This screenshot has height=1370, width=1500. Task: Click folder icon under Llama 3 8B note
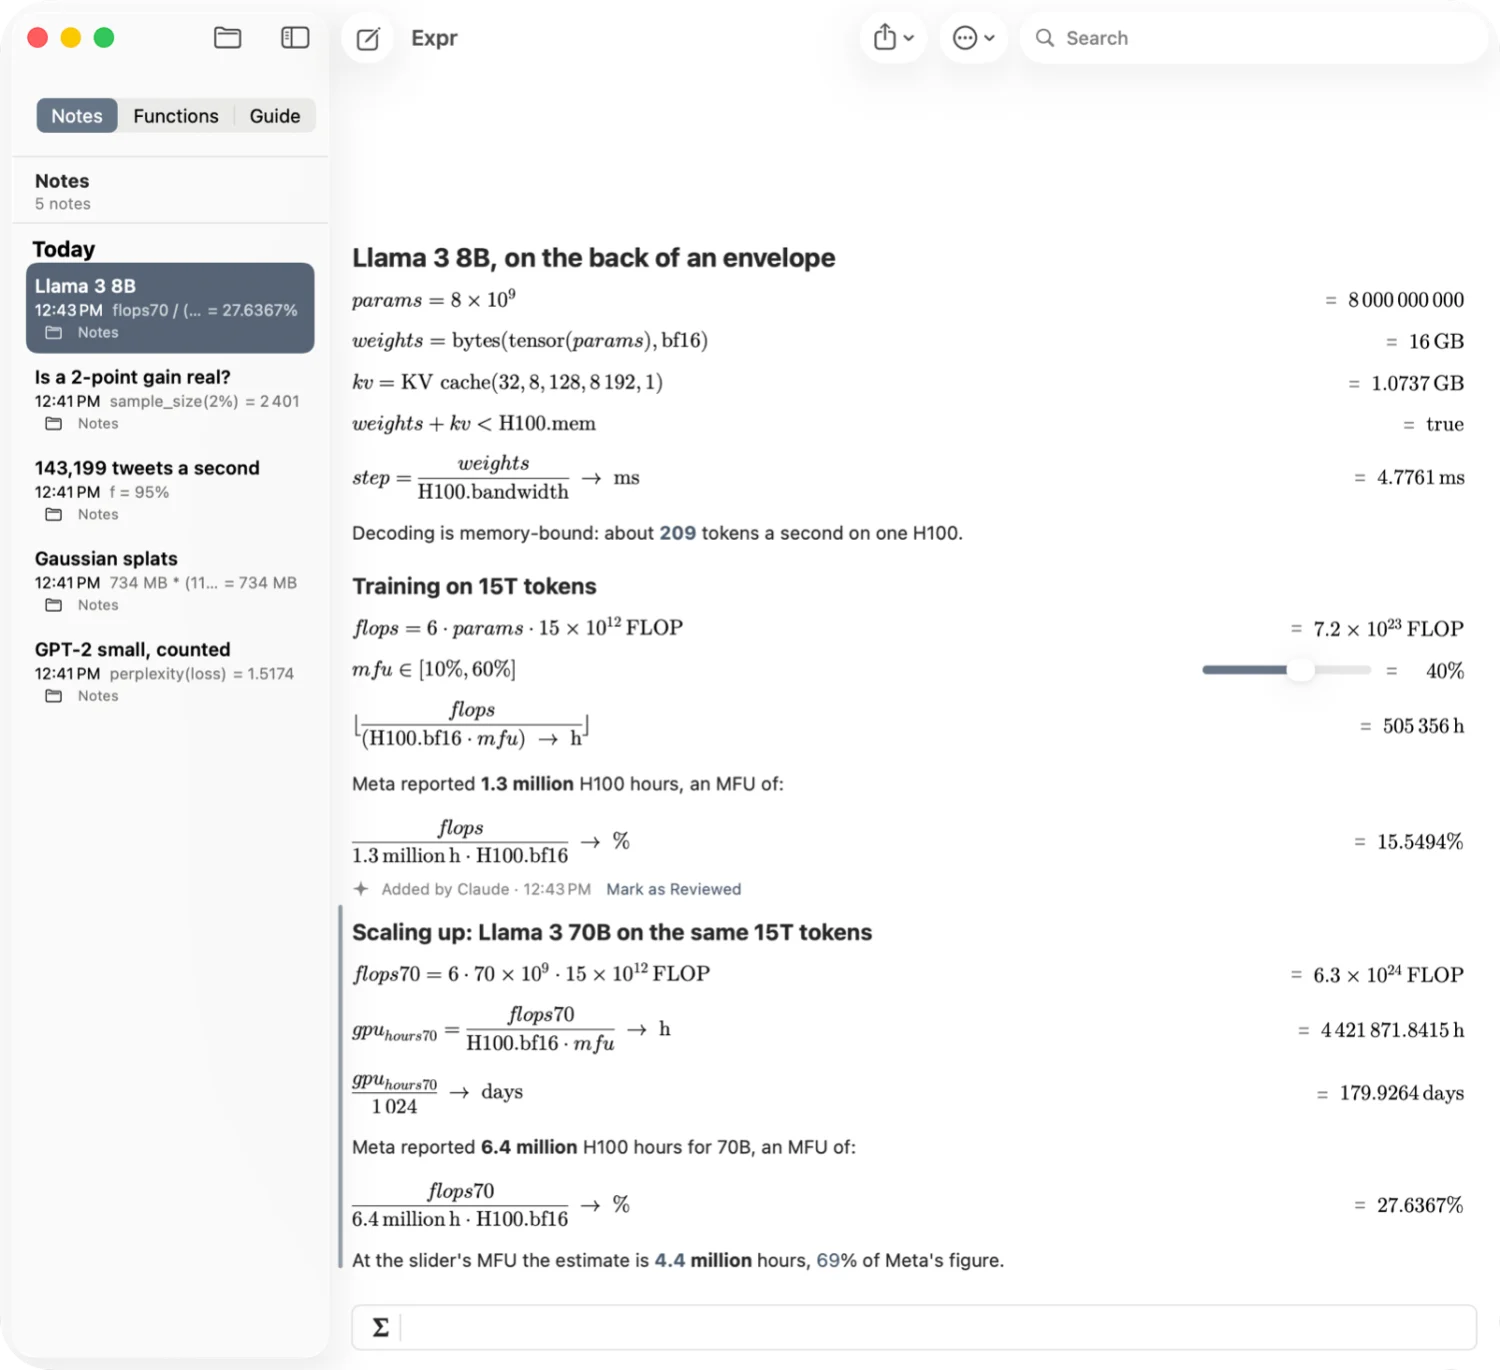click(x=54, y=332)
